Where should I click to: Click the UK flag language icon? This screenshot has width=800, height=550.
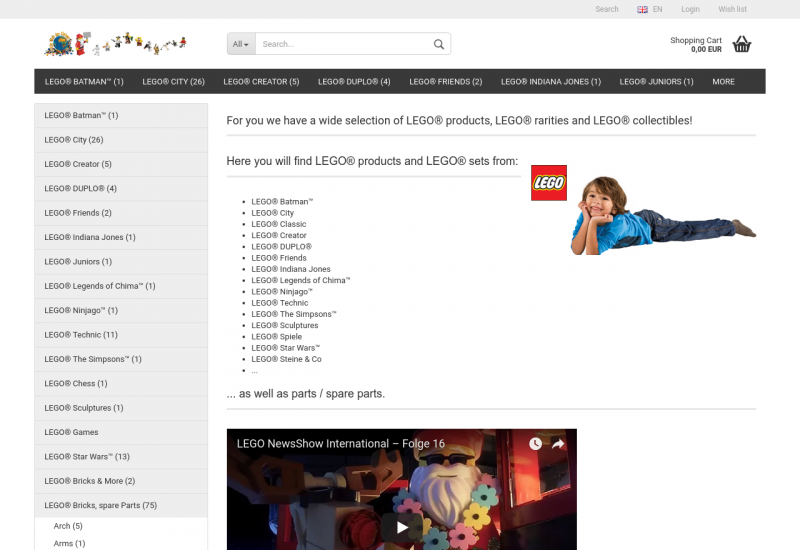[642, 9]
